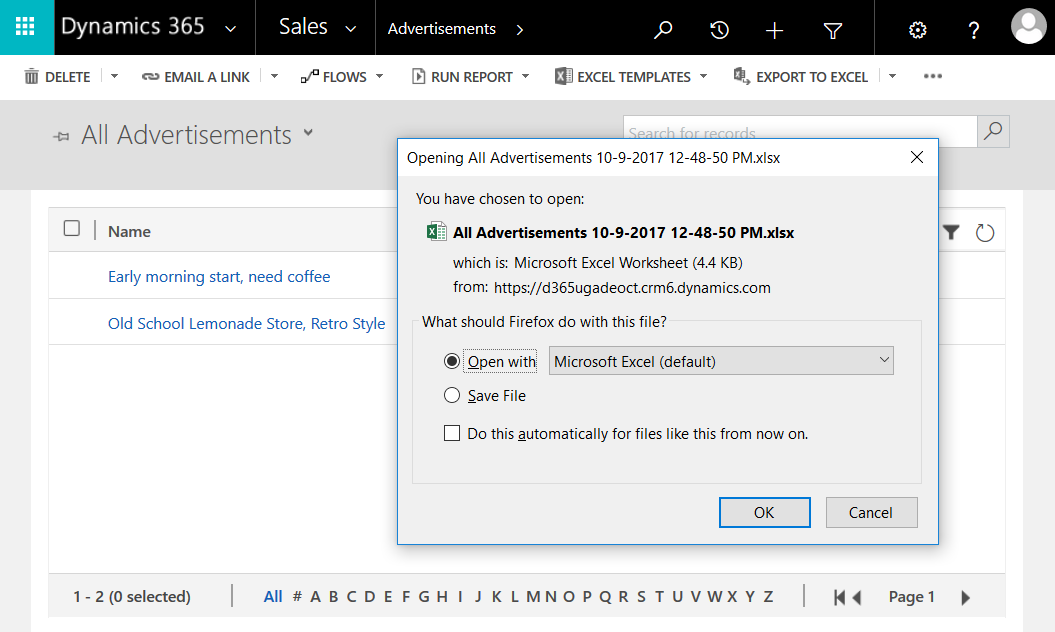
Task: Click the Run Report document icon
Action: coord(419,77)
